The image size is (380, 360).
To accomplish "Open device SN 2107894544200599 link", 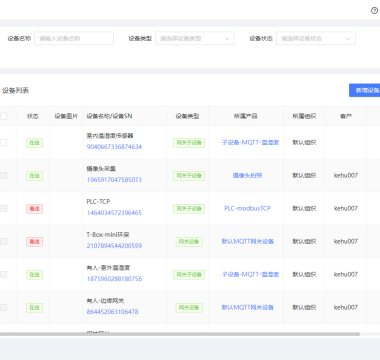I will [114, 246].
